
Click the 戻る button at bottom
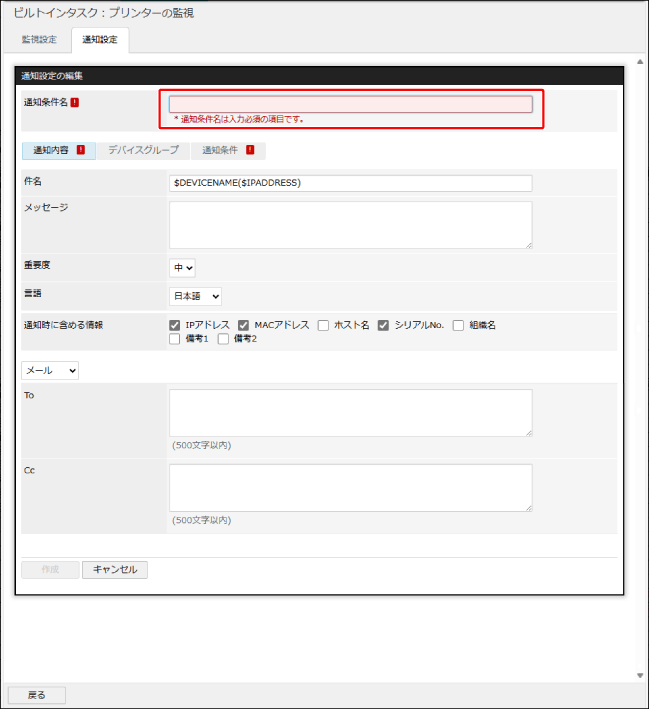pos(36,695)
